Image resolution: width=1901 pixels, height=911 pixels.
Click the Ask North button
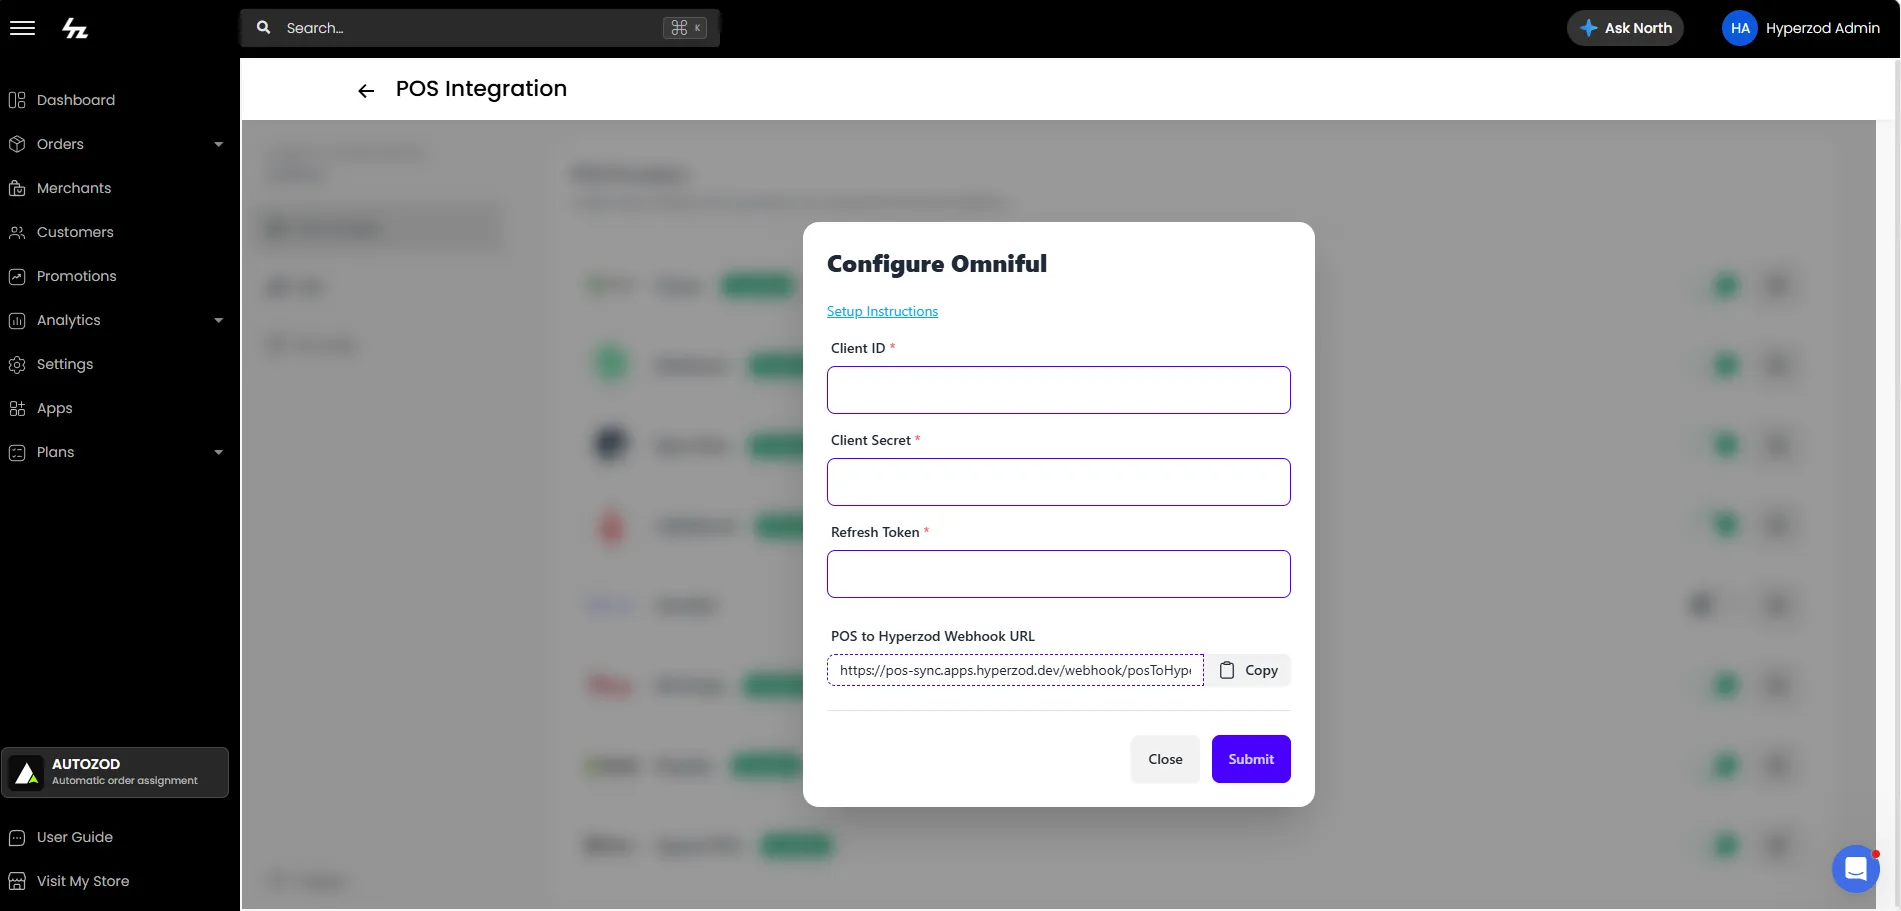pos(1625,28)
